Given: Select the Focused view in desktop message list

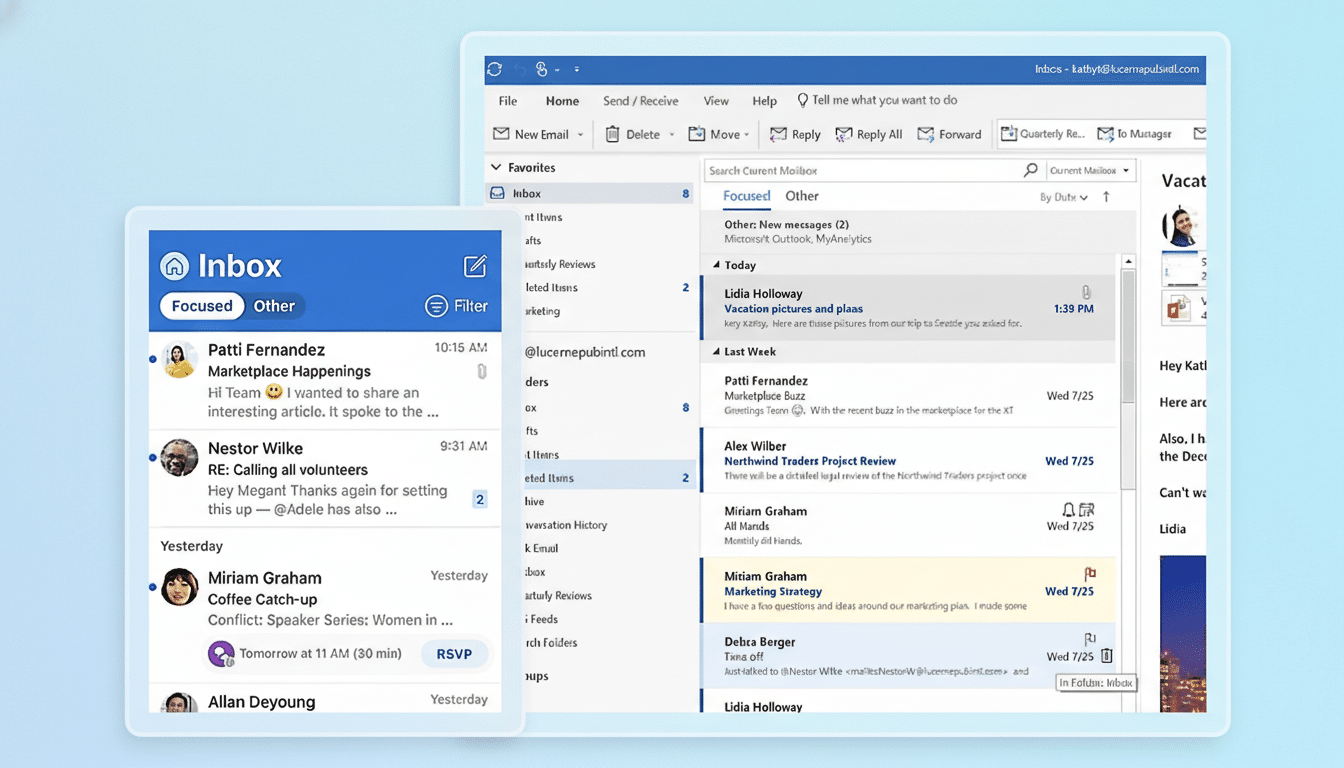Looking at the screenshot, I should [x=746, y=196].
